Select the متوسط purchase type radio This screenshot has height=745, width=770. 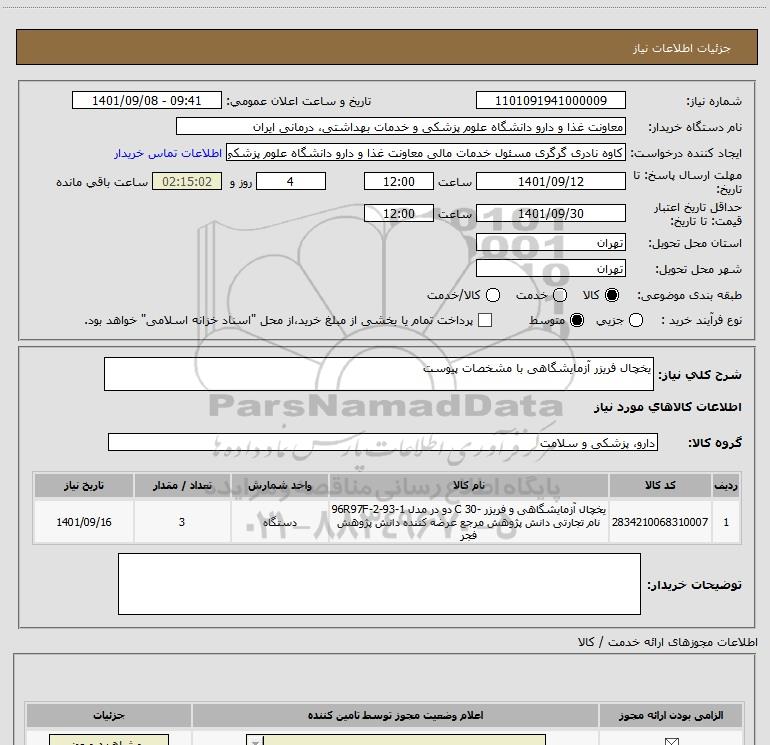577,320
